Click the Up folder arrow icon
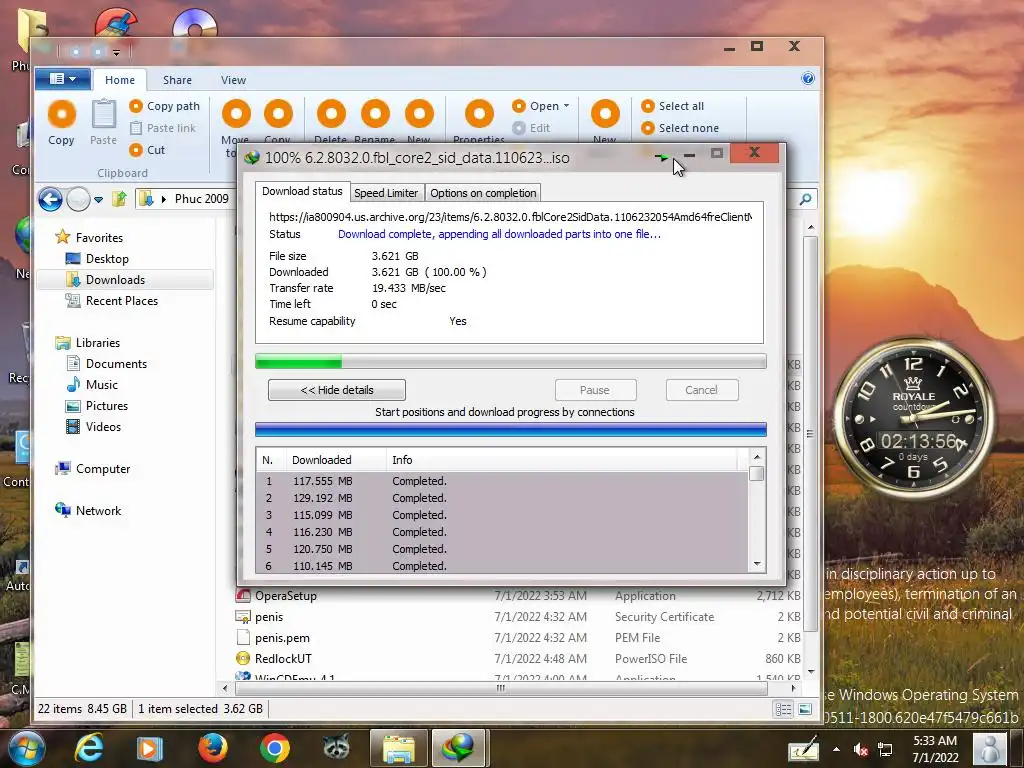1024x768 pixels. point(119,199)
